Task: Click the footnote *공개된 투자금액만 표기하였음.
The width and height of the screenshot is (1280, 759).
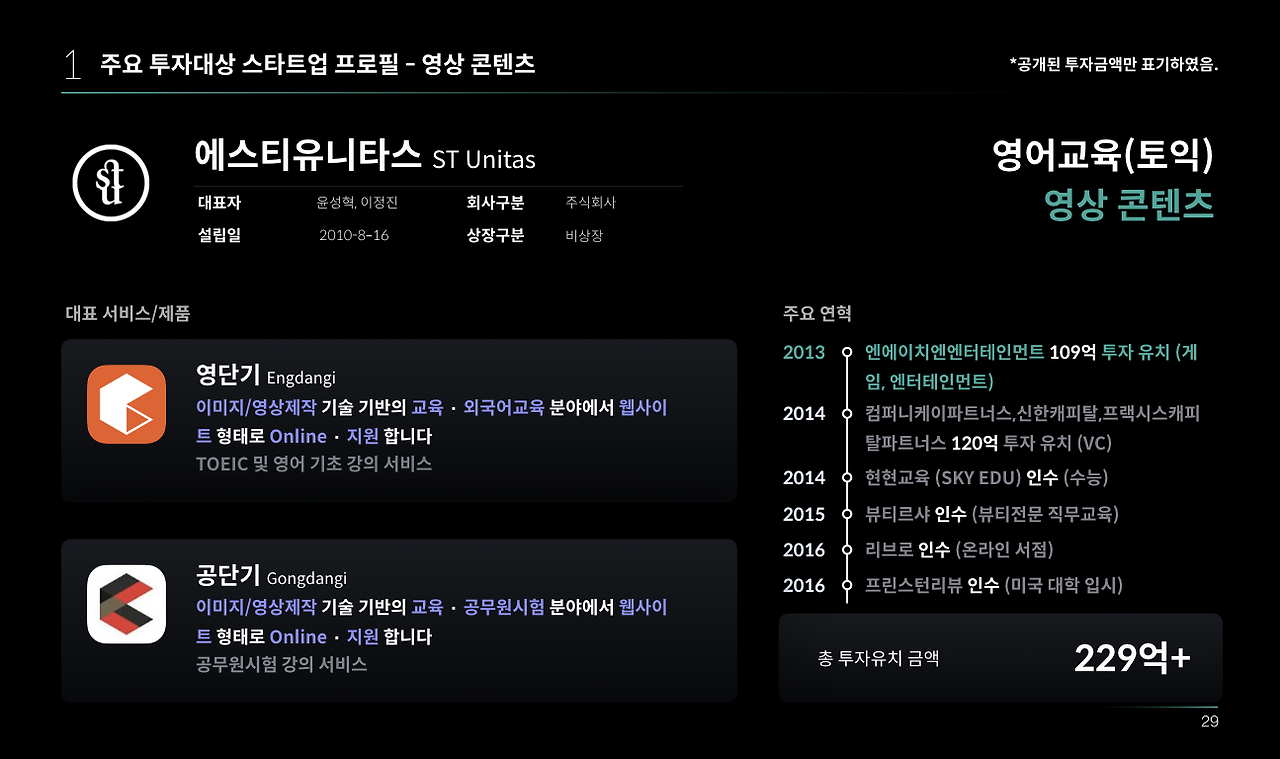Action: point(1114,65)
